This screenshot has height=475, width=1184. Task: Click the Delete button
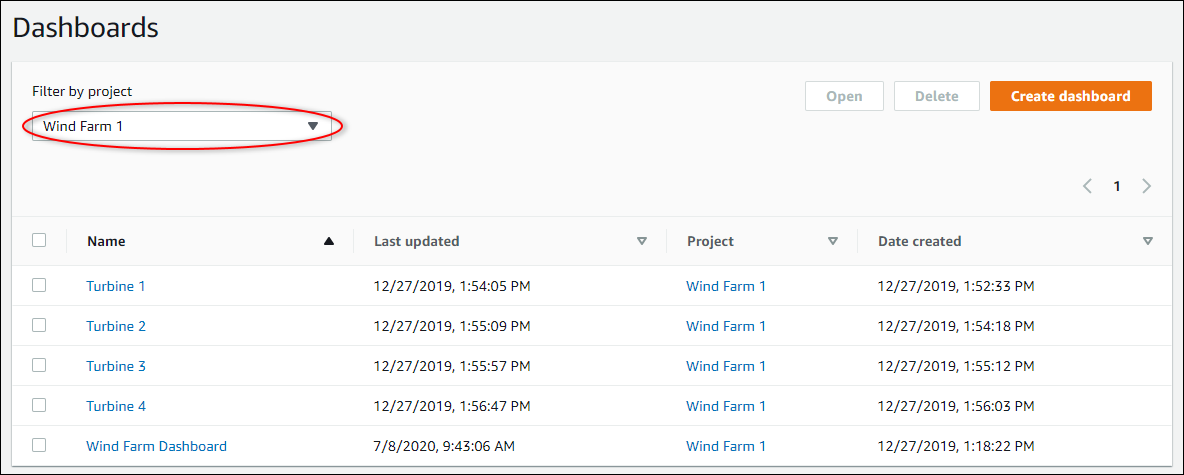[x=936, y=96]
